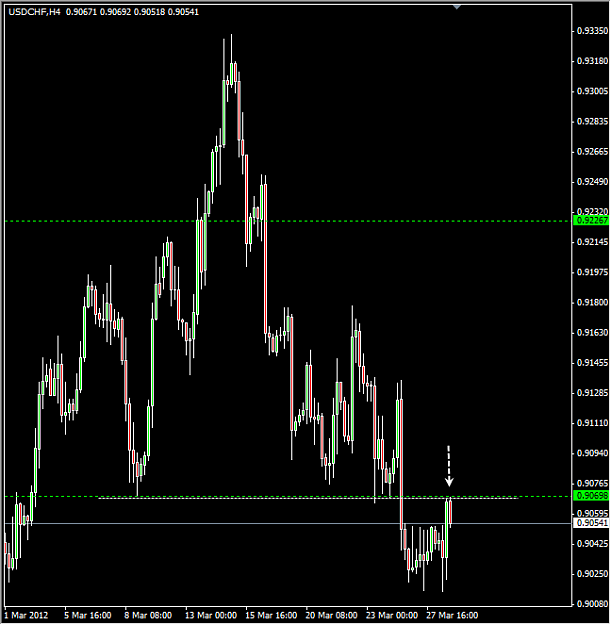Screen dimensions: 611x625
Task: Click the 0.90765 price axis label
Action: pos(593,483)
